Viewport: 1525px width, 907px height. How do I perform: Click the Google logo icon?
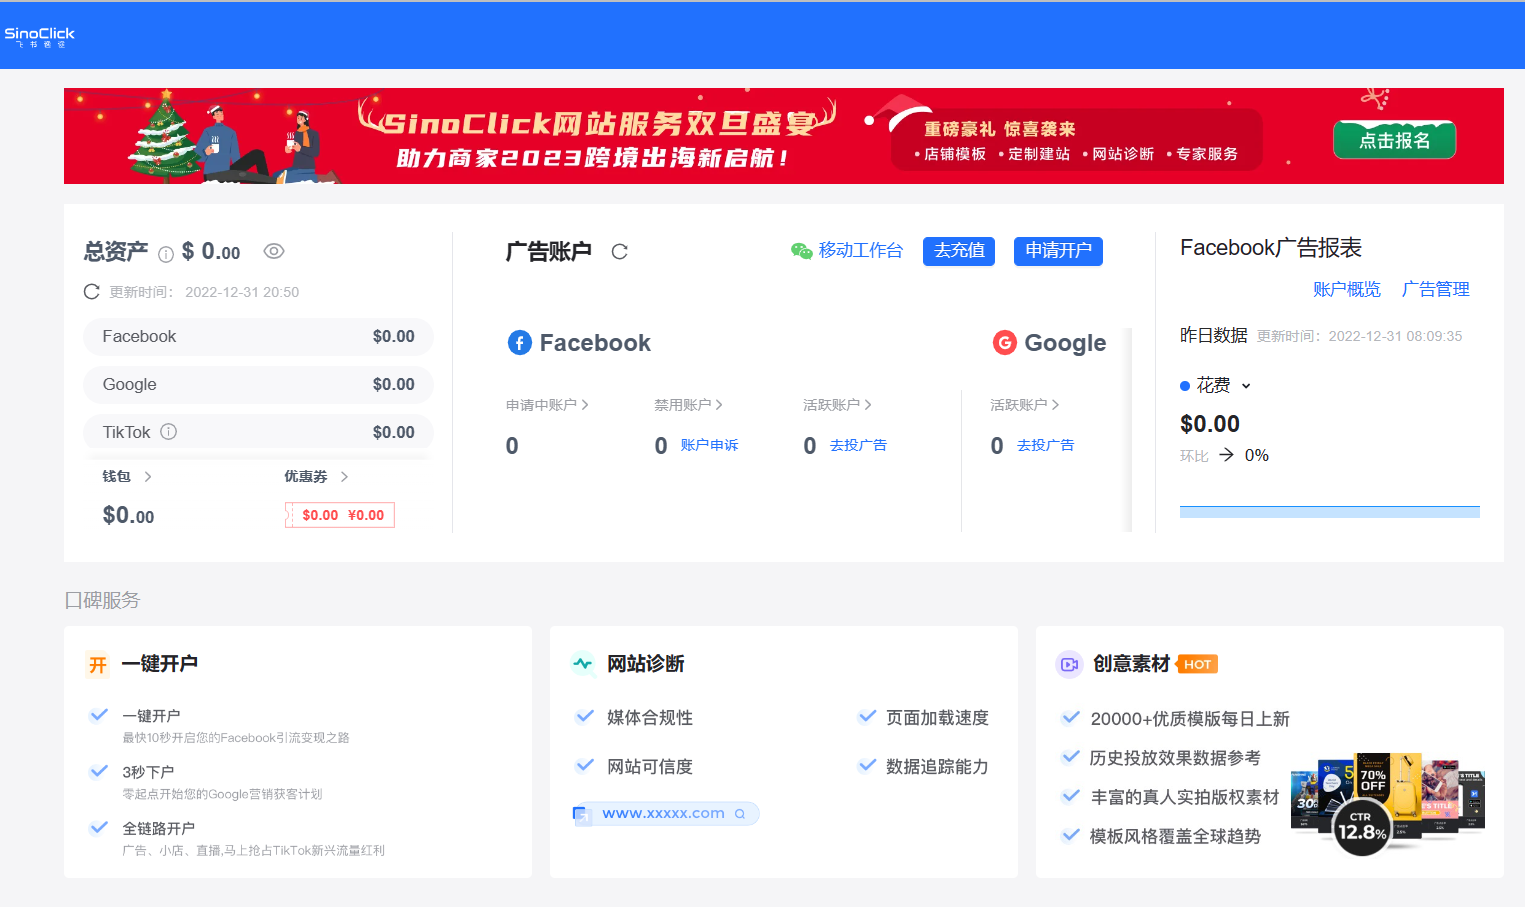(x=1005, y=343)
